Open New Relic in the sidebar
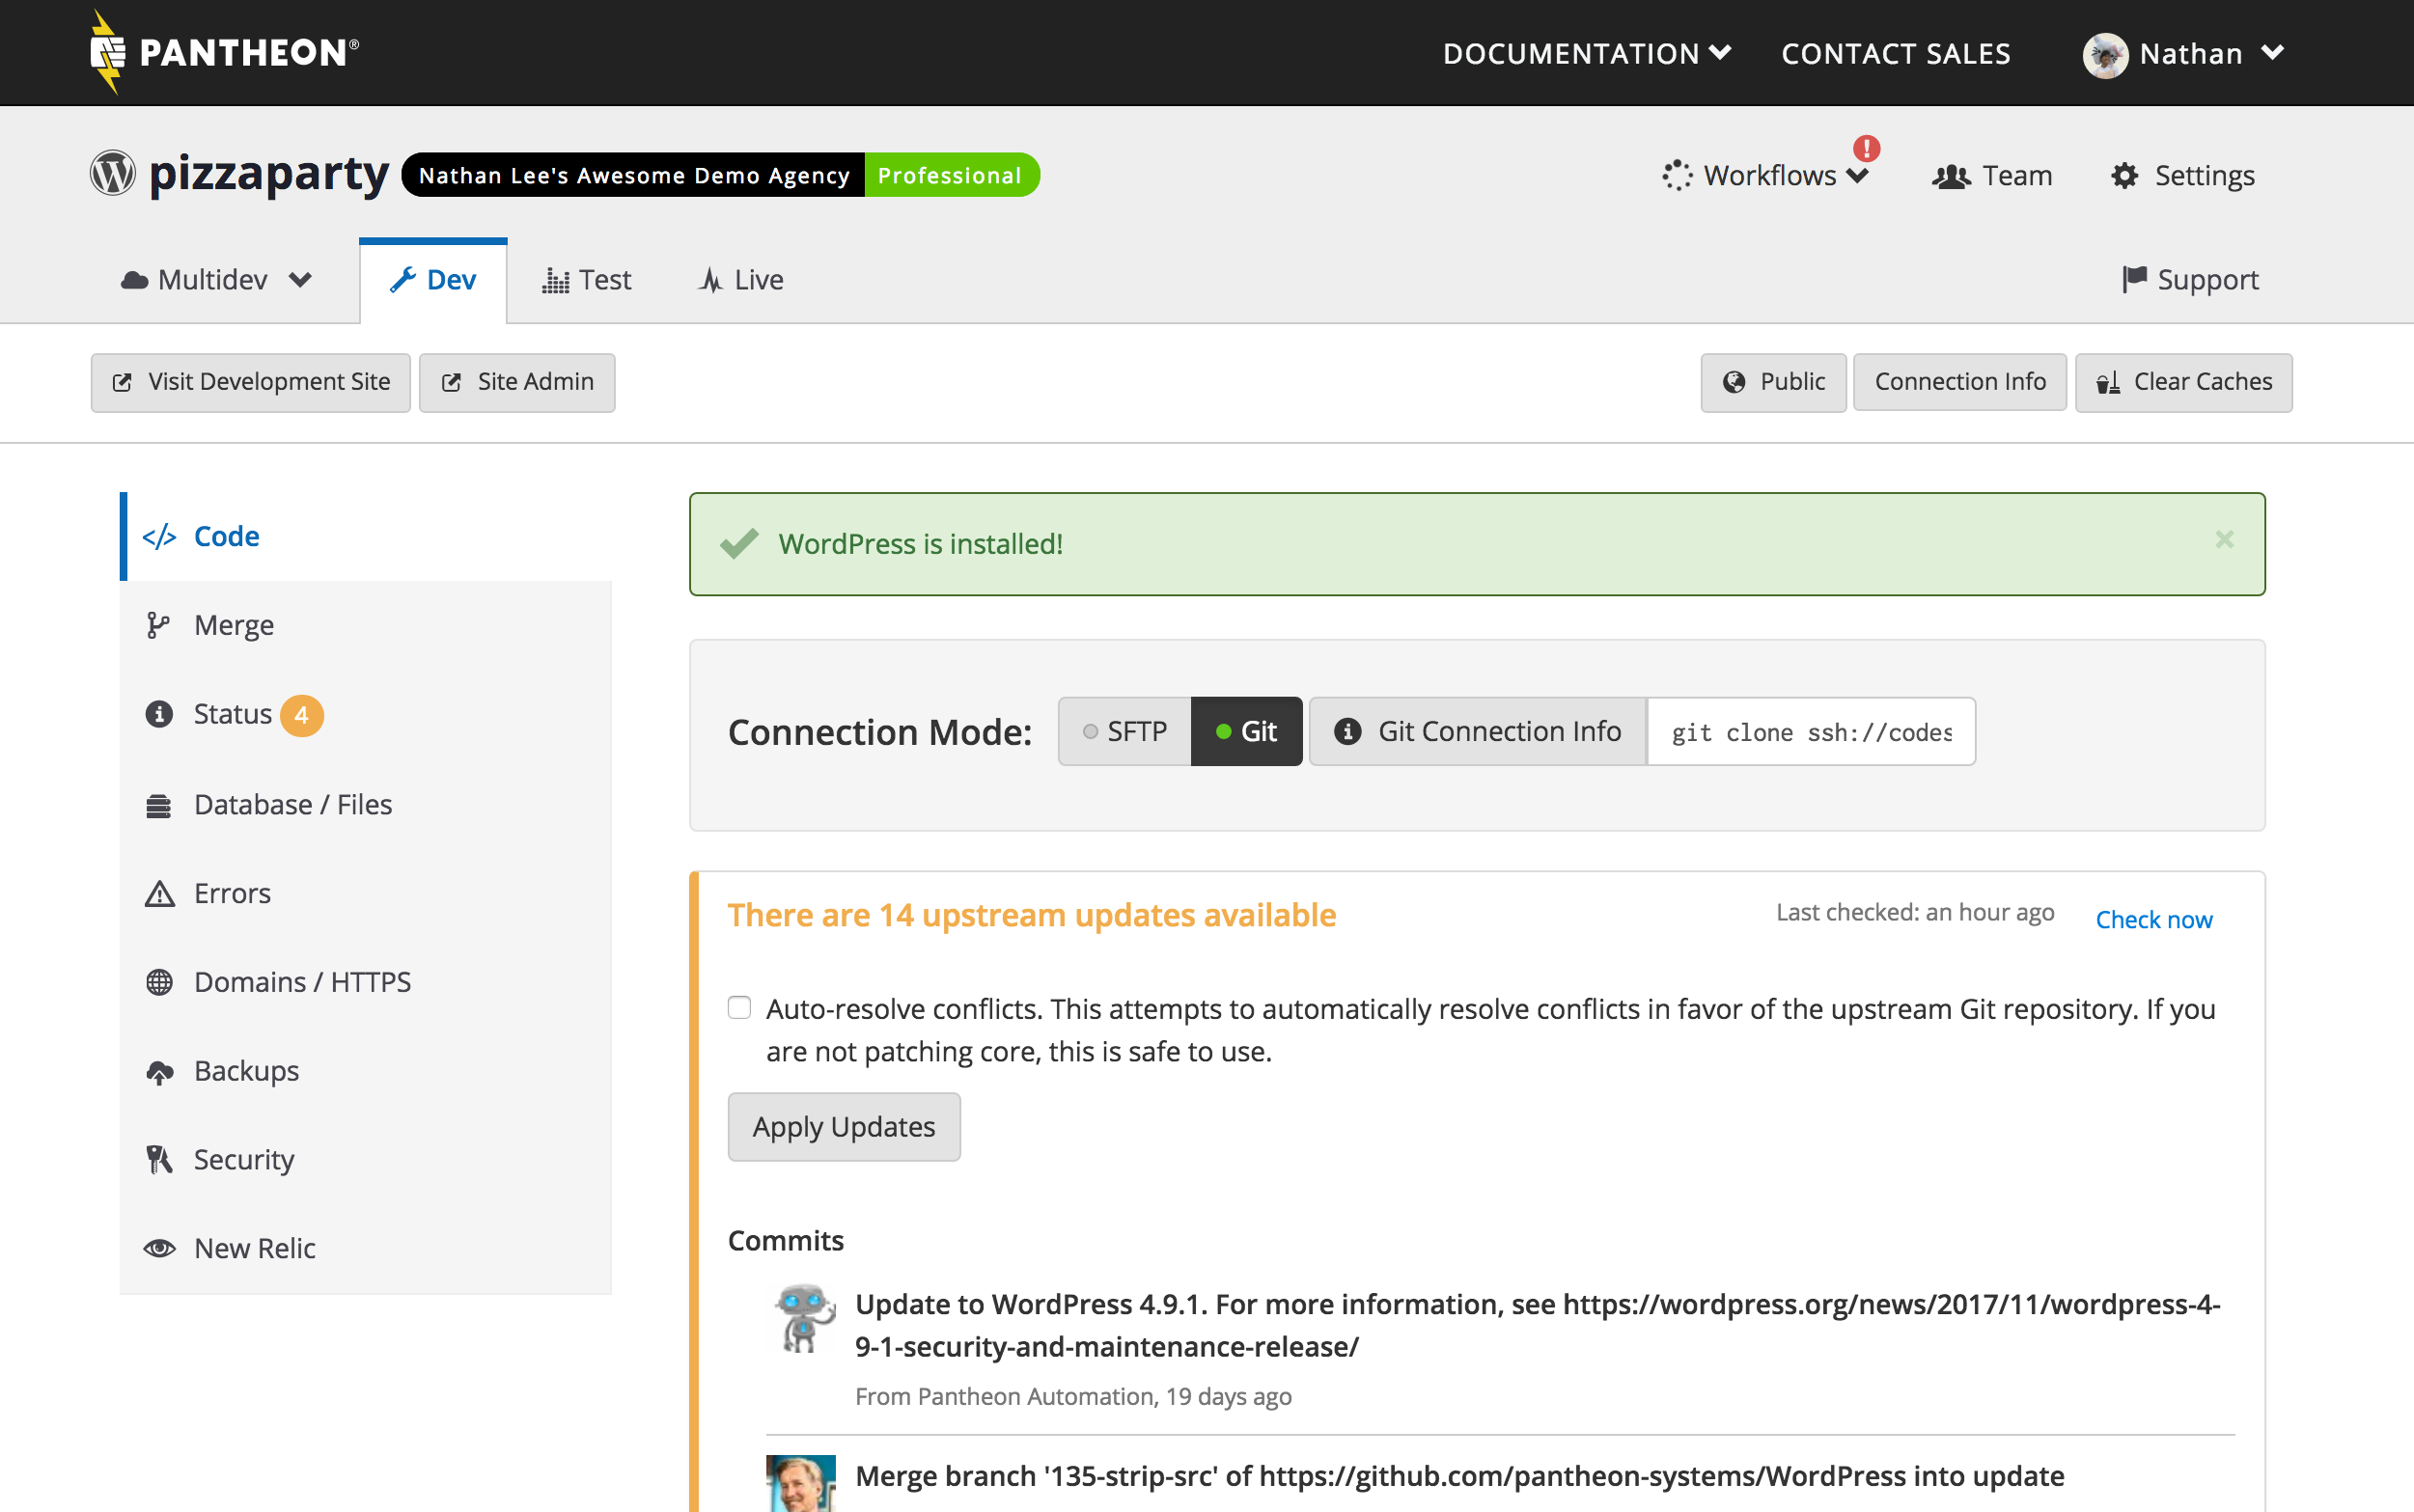2414x1512 pixels. tap(365, 1248)
